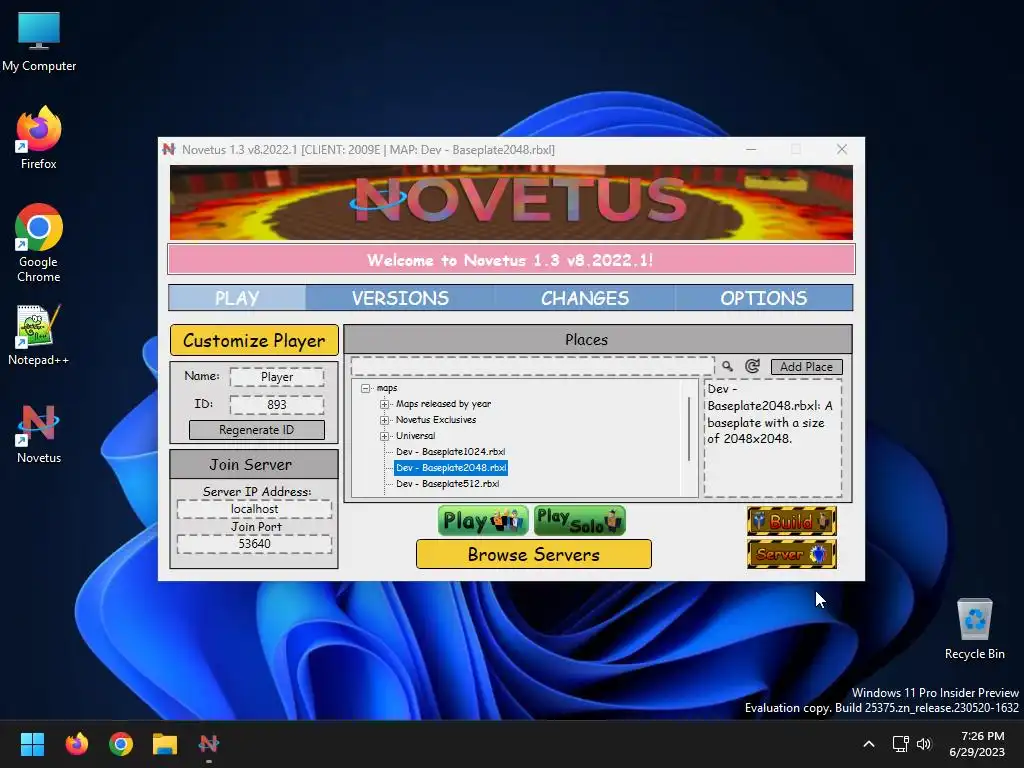
Task: Open the Windows Start menu
Action: 32,744
